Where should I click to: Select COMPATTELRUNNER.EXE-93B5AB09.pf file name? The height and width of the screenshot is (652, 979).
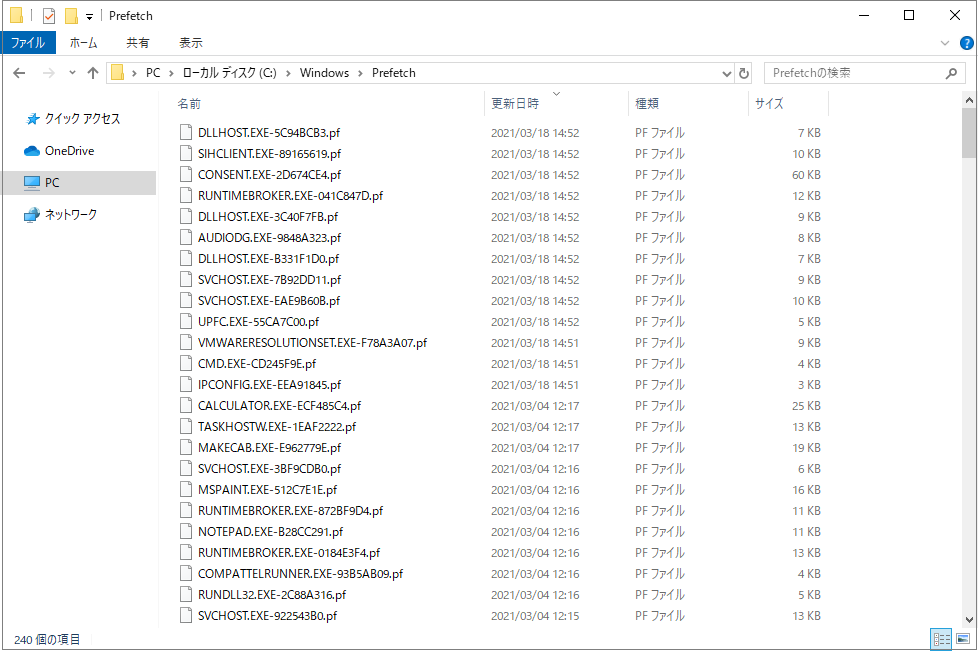point(300,574)
